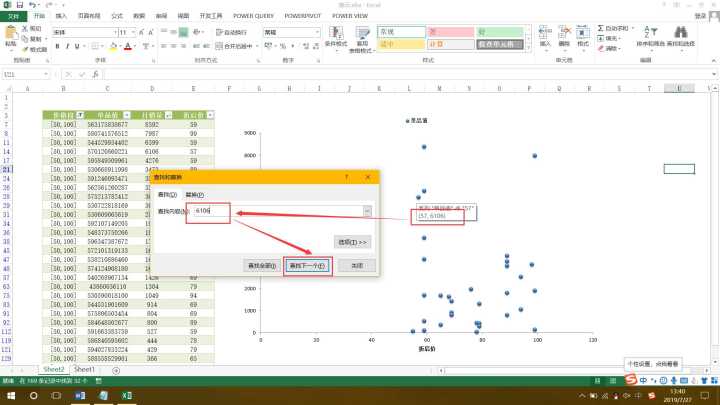Switch to the 替换 (Replace) tab in dialog
Viewport: 720px width, 405px height.
point(195,194)
